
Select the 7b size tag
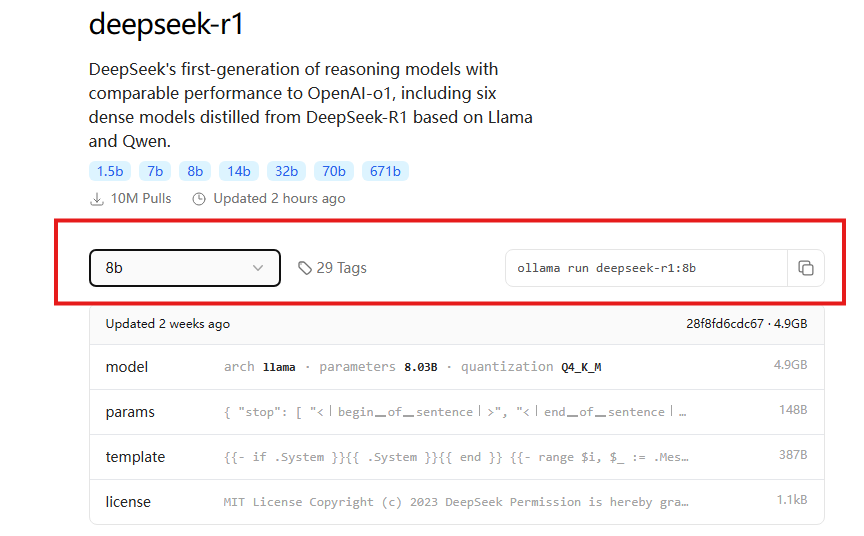pyautogui.click(x=155, y=171)
